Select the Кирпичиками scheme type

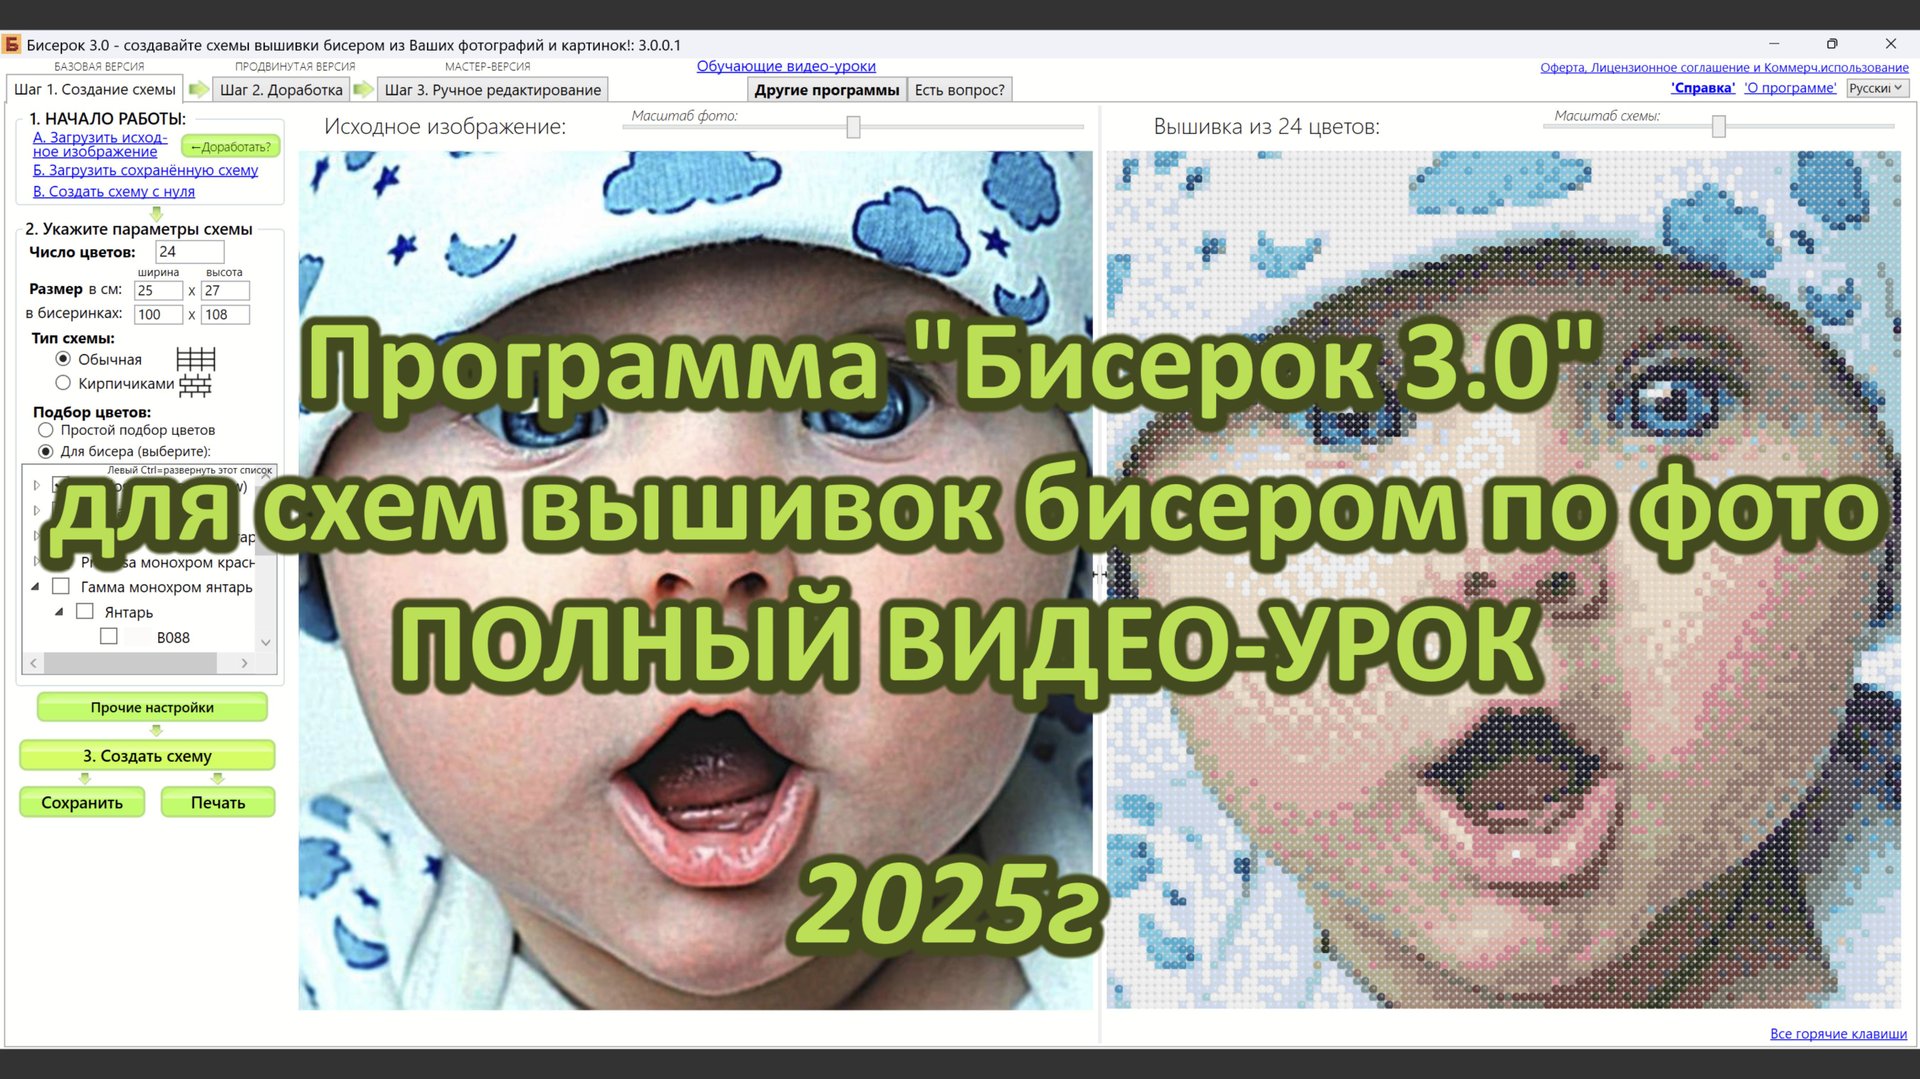pyautogui.click(x=63, y=383)
